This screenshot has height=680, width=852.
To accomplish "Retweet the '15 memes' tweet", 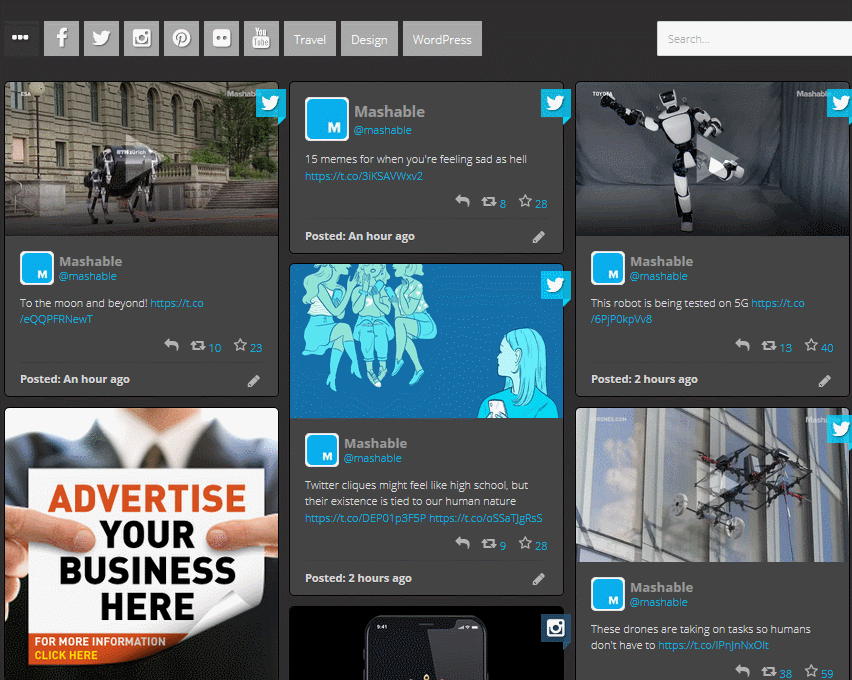I will coord(489,202).
